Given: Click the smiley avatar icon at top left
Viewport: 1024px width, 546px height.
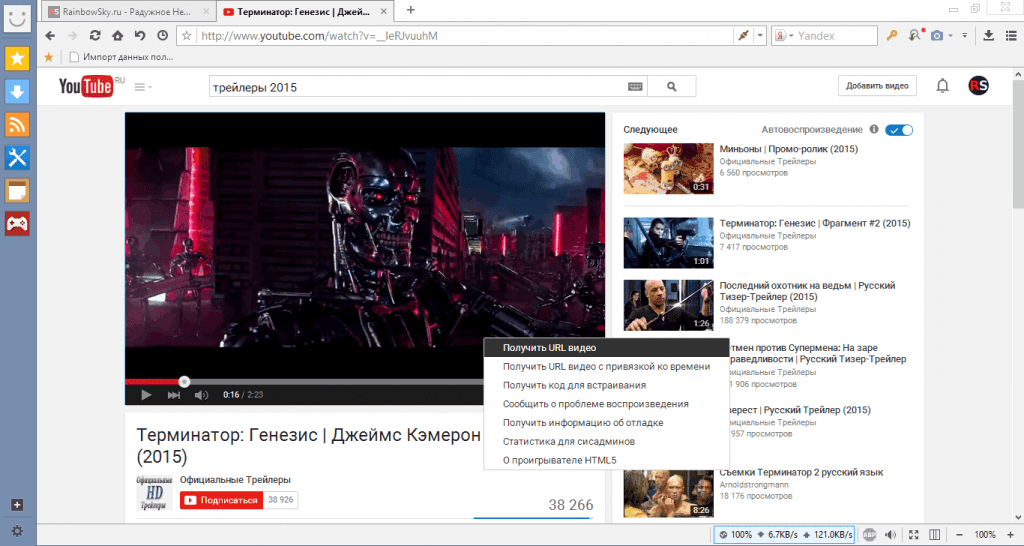Looking at the screenshot, I should (x=17, y=18).
